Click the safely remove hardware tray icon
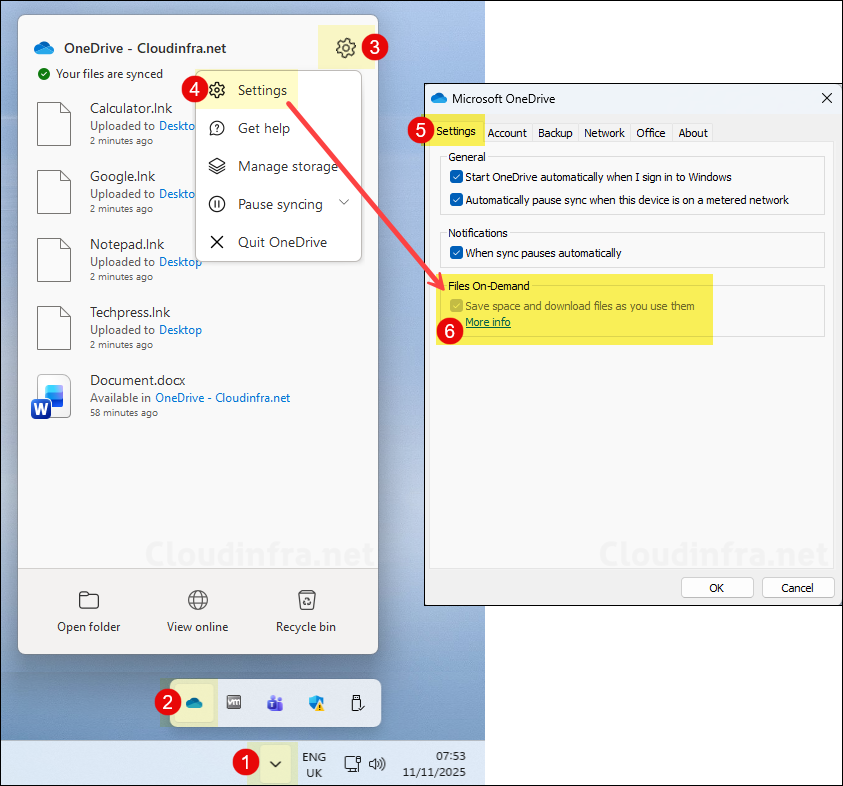 [x=357, y=703]
